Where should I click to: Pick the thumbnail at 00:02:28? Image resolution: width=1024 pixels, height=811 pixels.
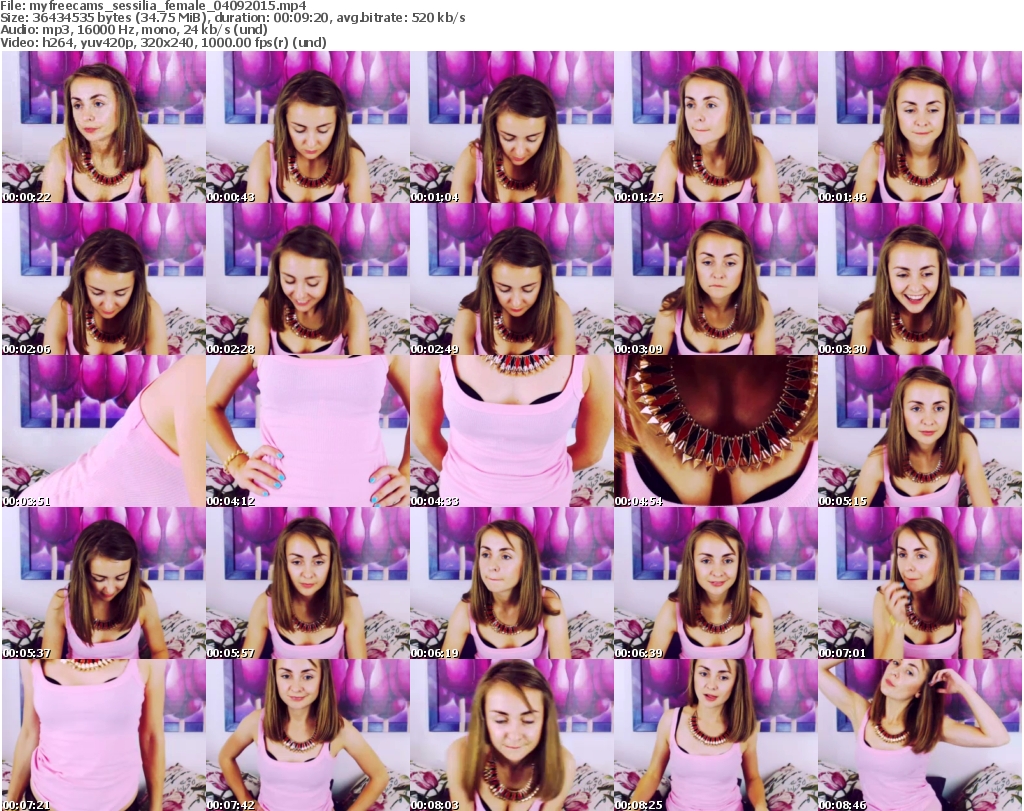click(x=308, y=279)
